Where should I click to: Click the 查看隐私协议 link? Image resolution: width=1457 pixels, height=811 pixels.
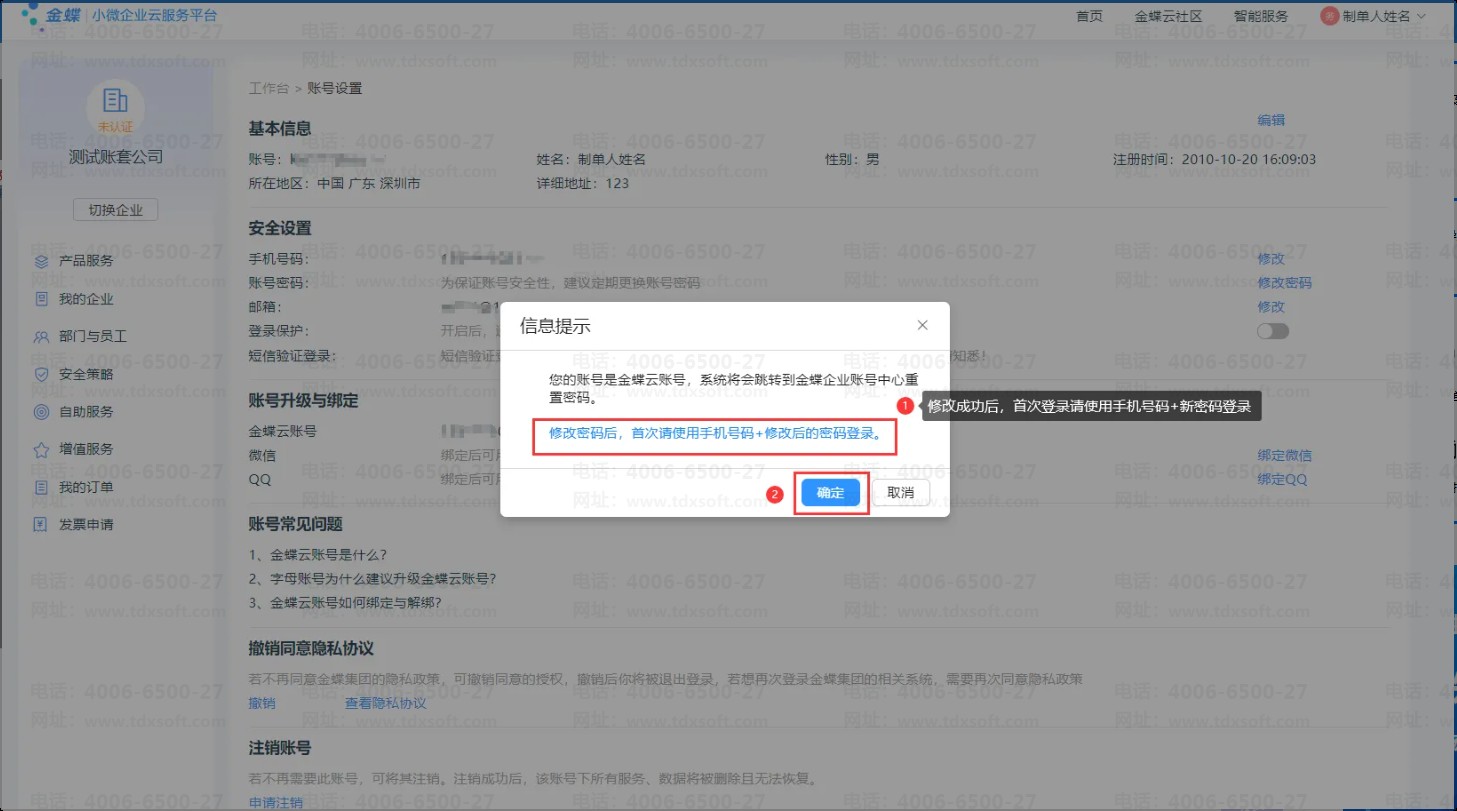click(385, 703)
